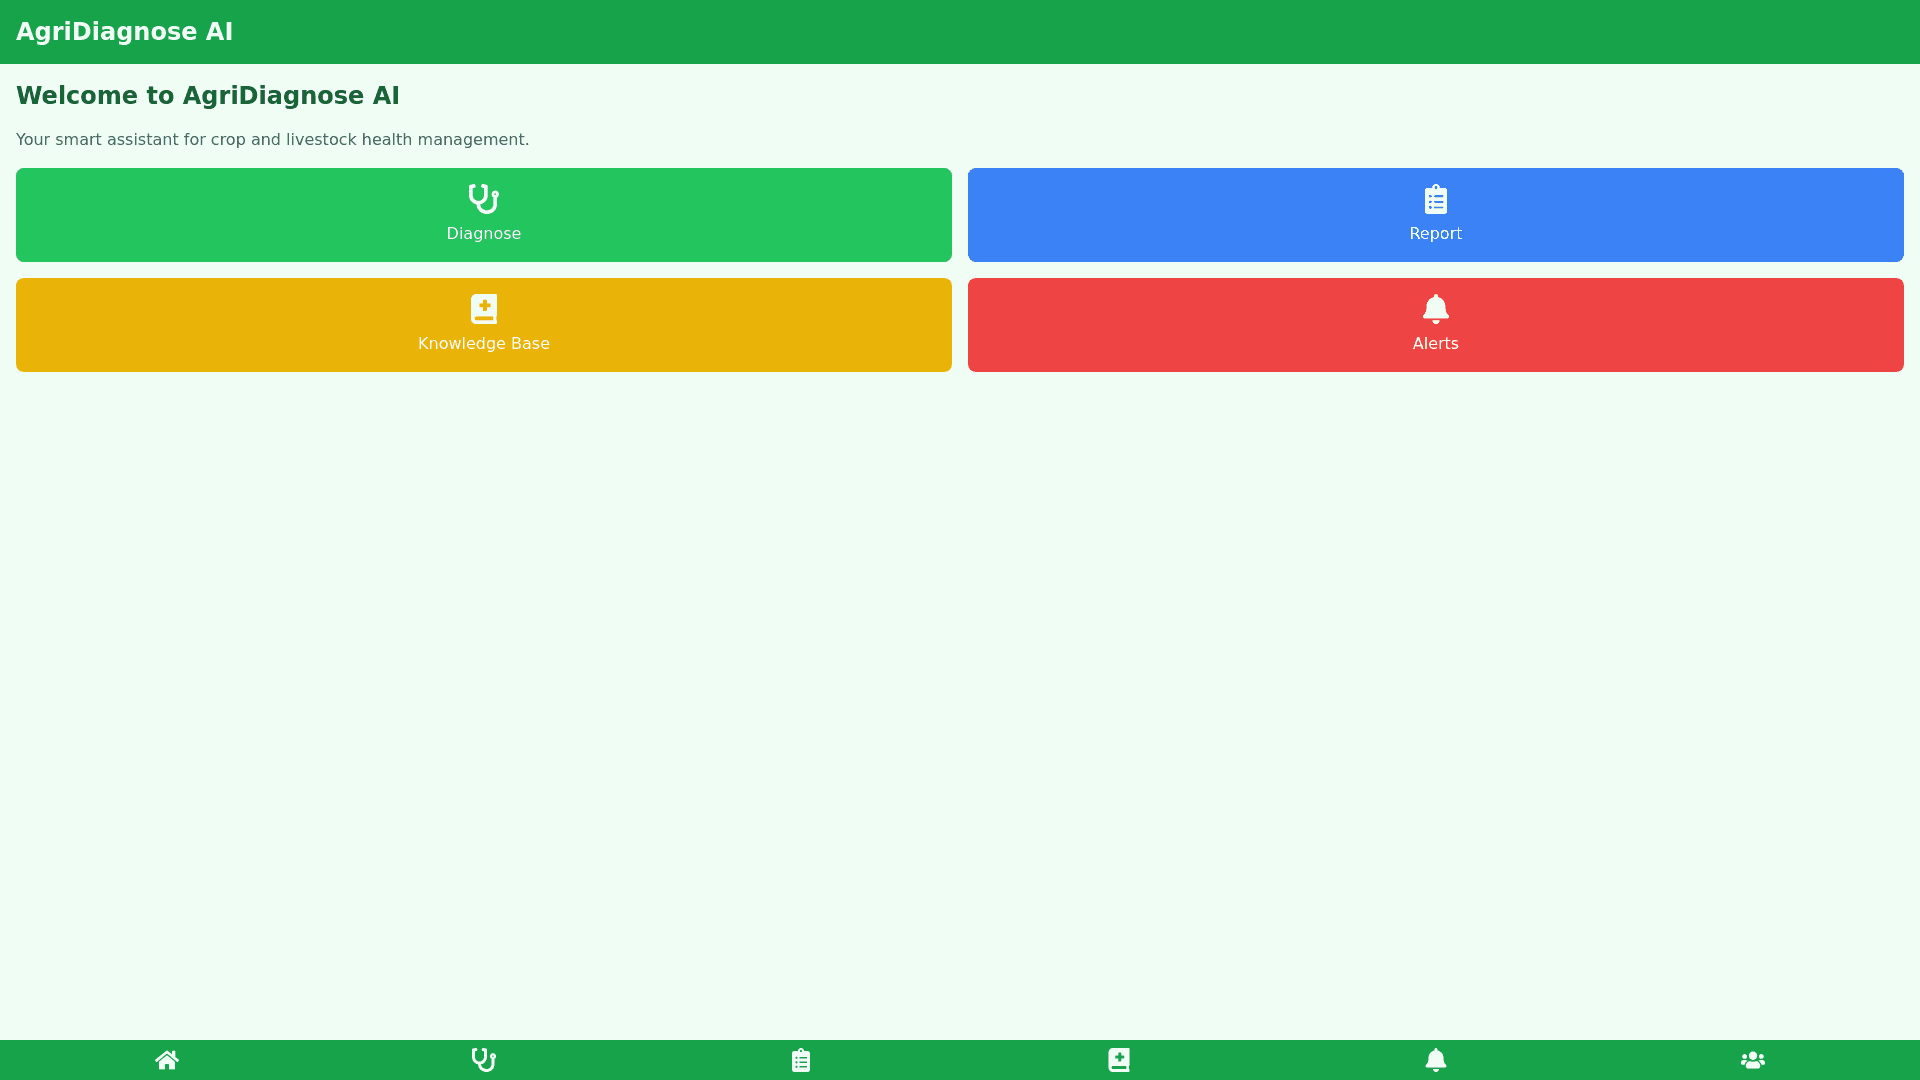This screenshot has width=1920, height=1080.
Task: Click the AgriDiagnose AI header title
Action: tap(124, 32)
